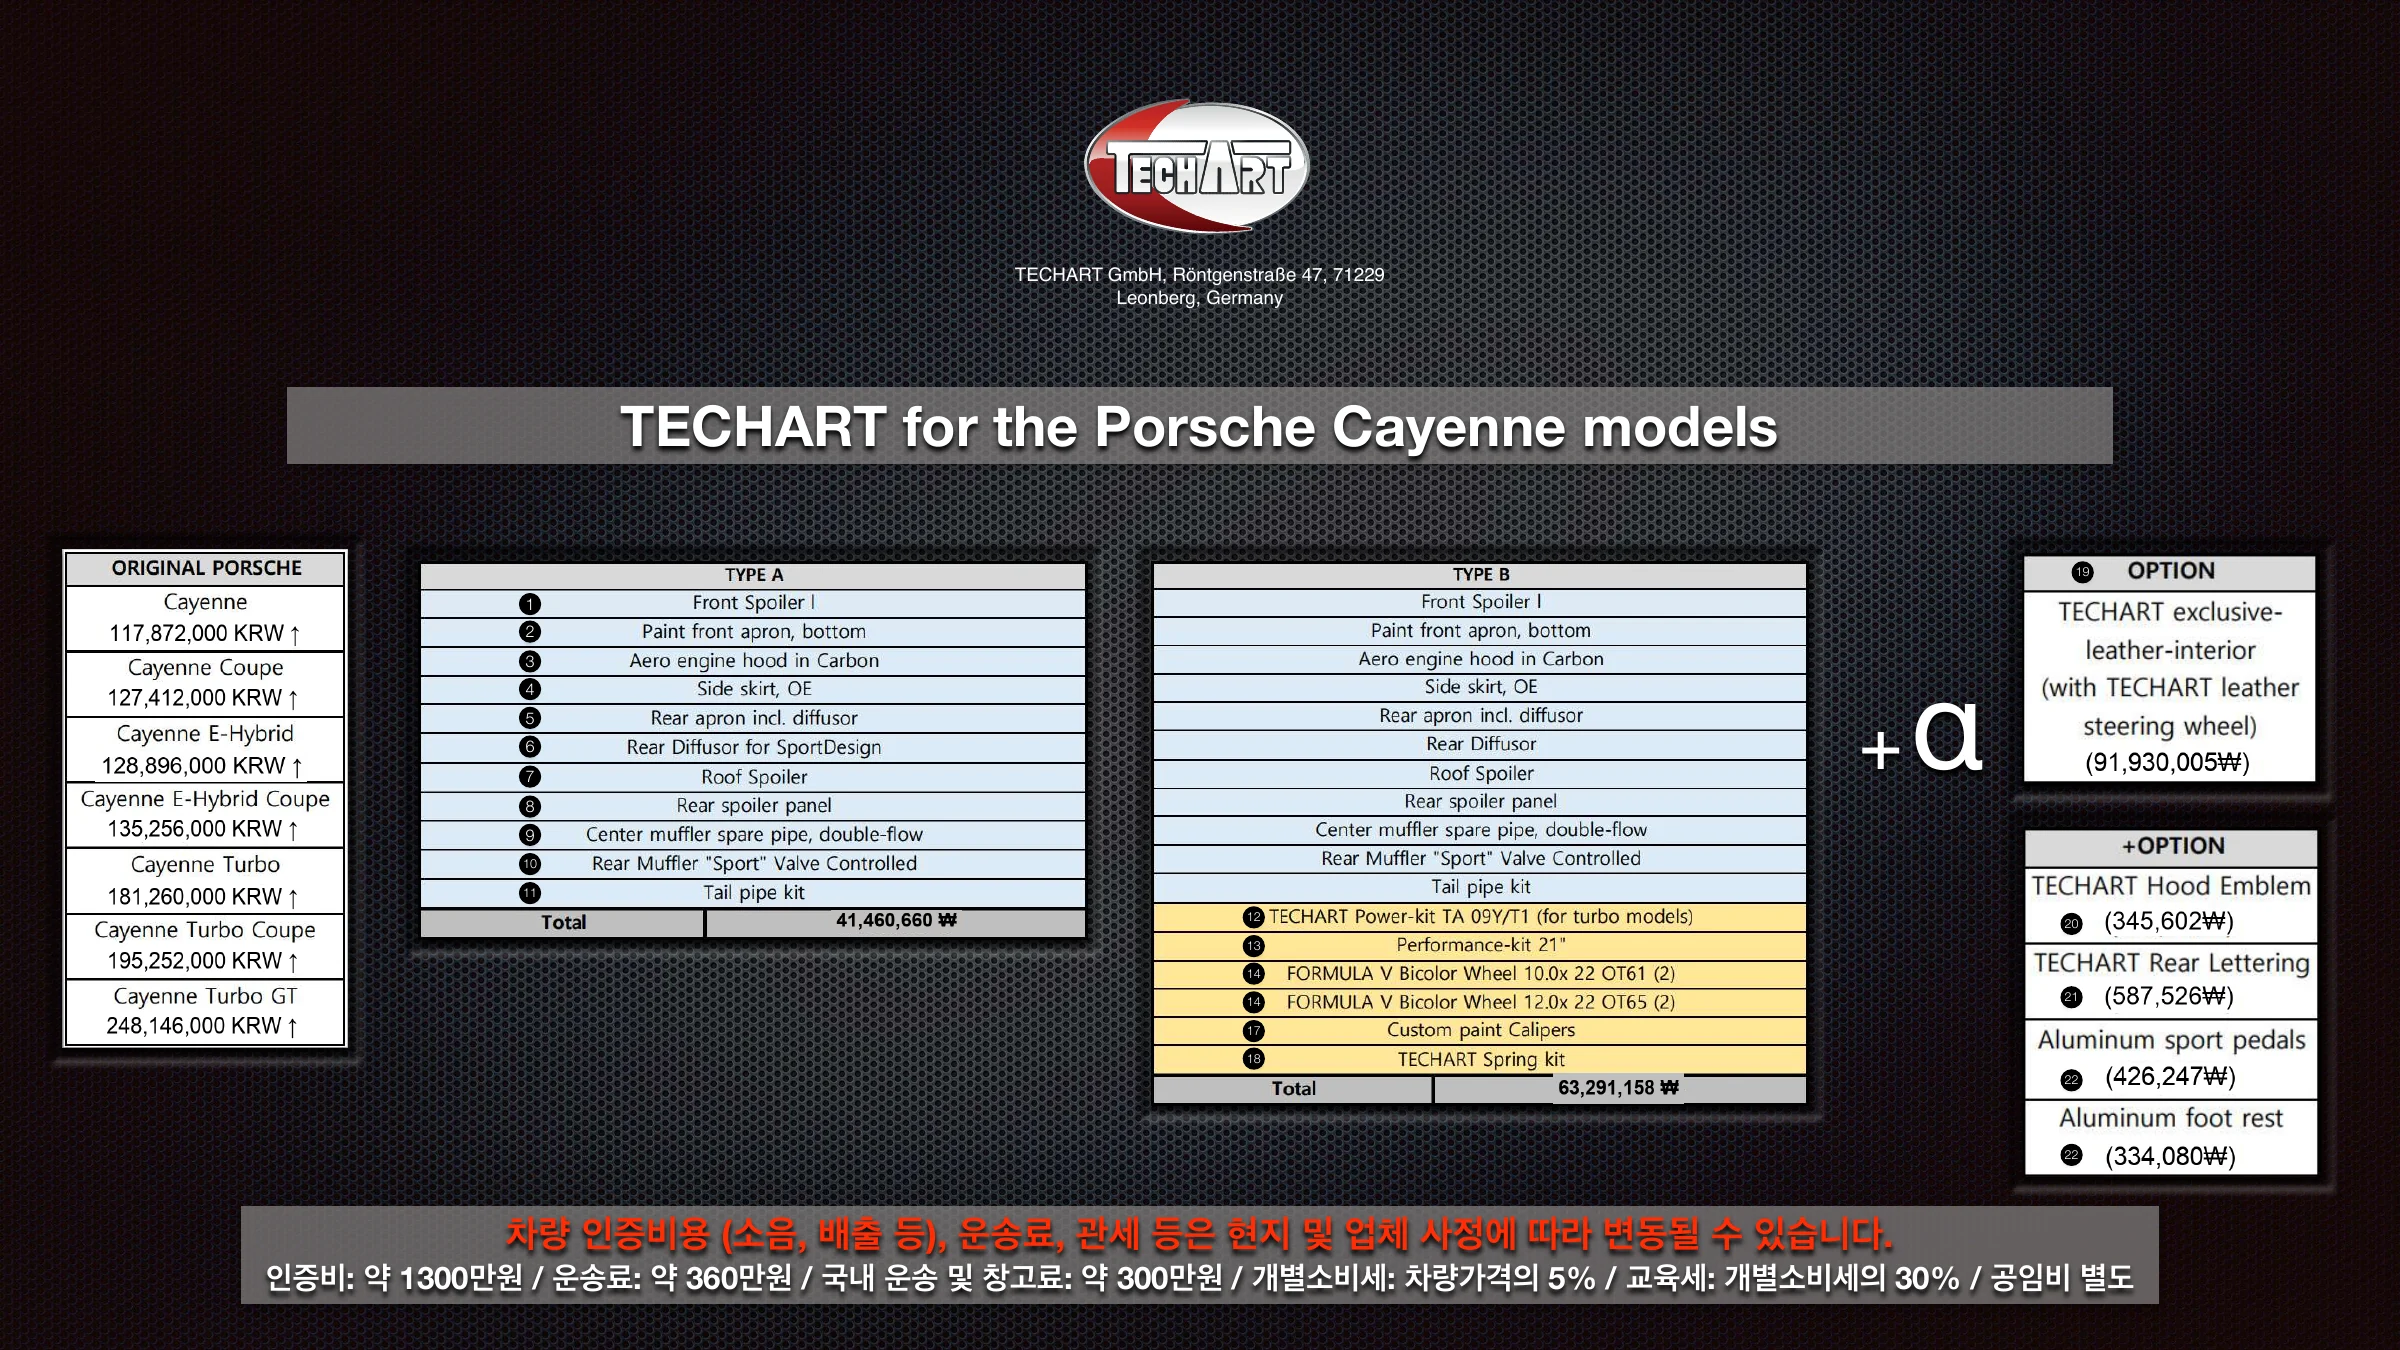Click the Total label in Type A table

(x=563, y=922)
